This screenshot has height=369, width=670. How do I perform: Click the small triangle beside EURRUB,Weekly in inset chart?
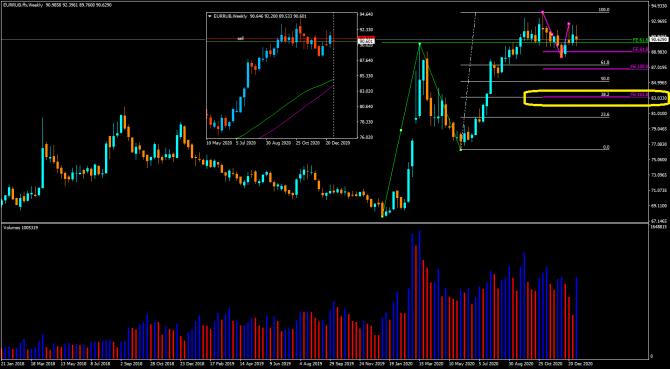tap(209, 16)
